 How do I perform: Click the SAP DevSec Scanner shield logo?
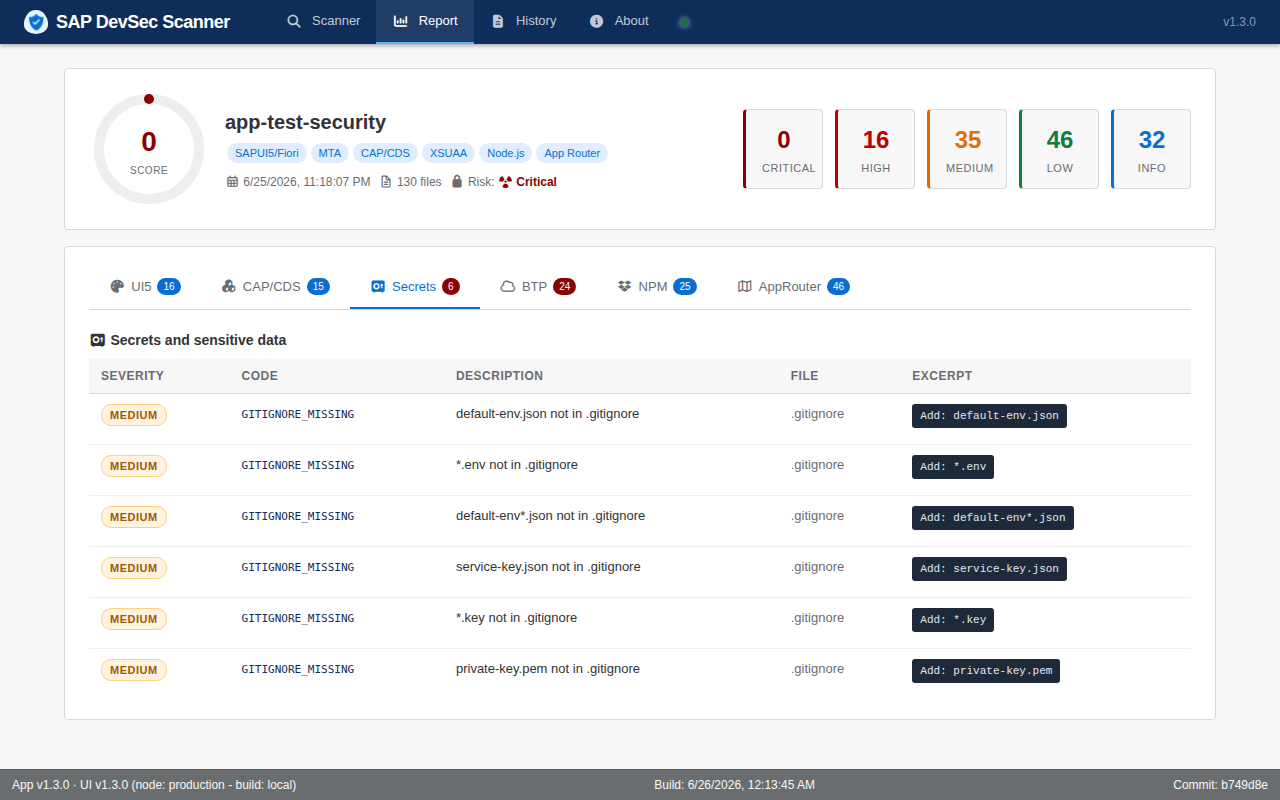coord(36,22)
